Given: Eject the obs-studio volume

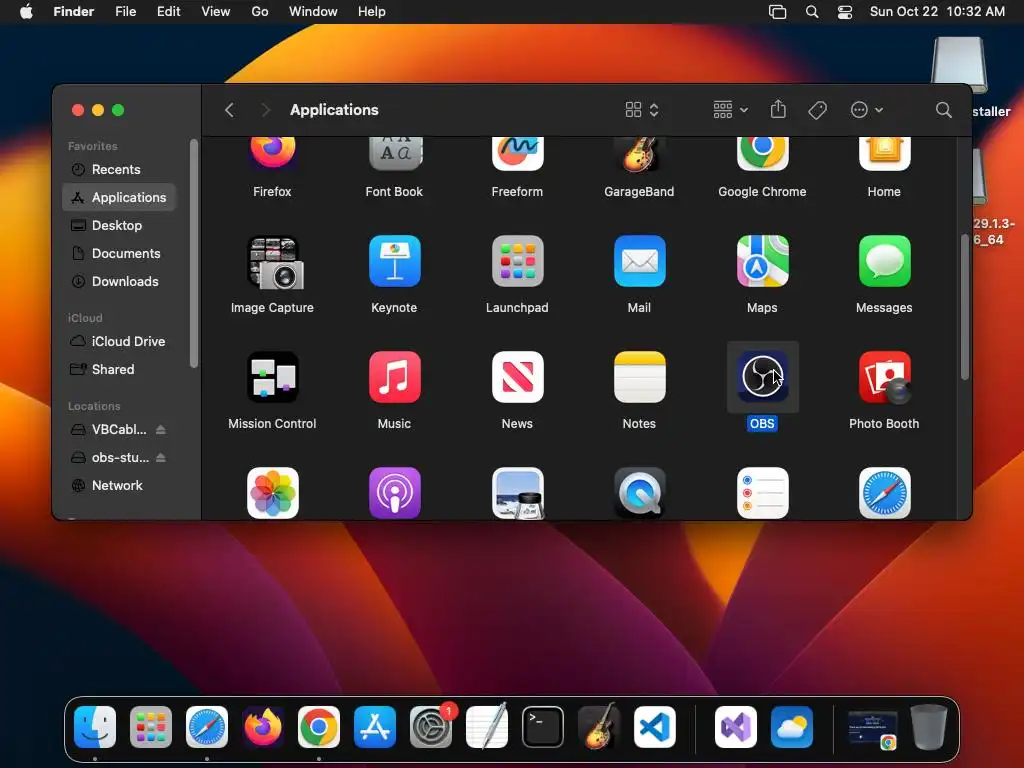Looking at the screenshot, I should coord(161,457).
